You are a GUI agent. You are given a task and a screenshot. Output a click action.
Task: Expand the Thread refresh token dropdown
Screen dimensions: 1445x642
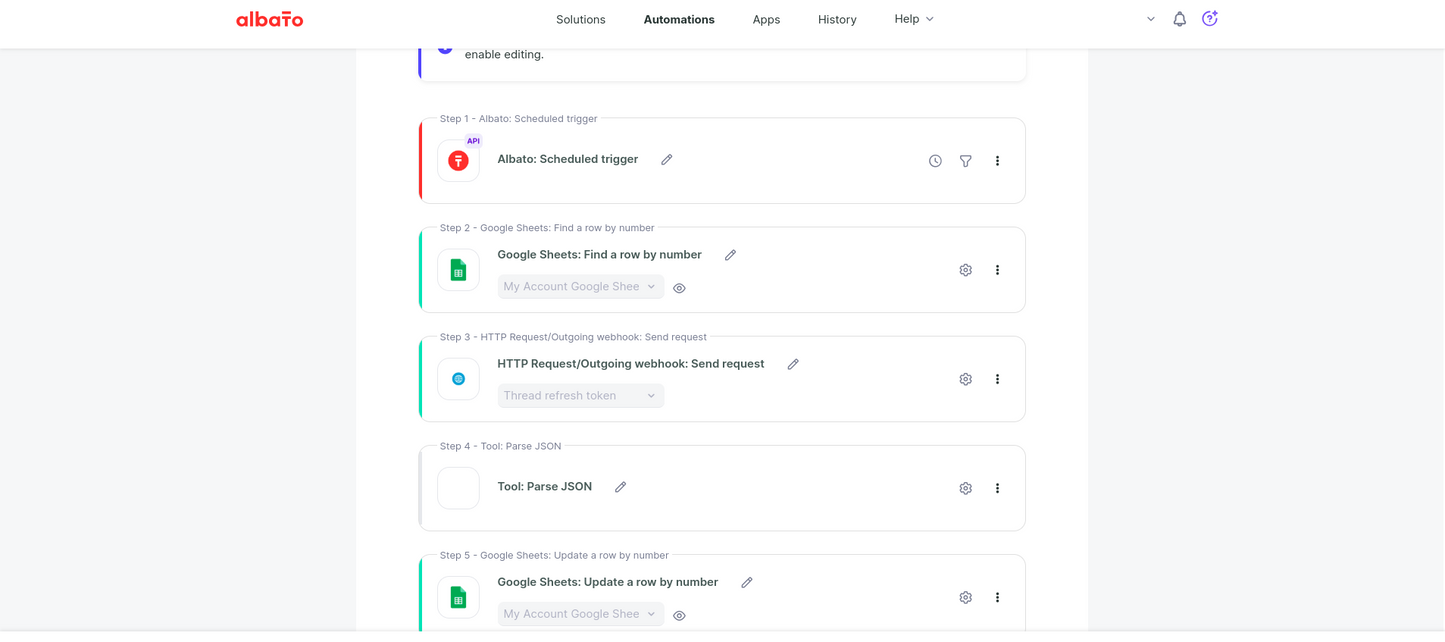point(581,396)
